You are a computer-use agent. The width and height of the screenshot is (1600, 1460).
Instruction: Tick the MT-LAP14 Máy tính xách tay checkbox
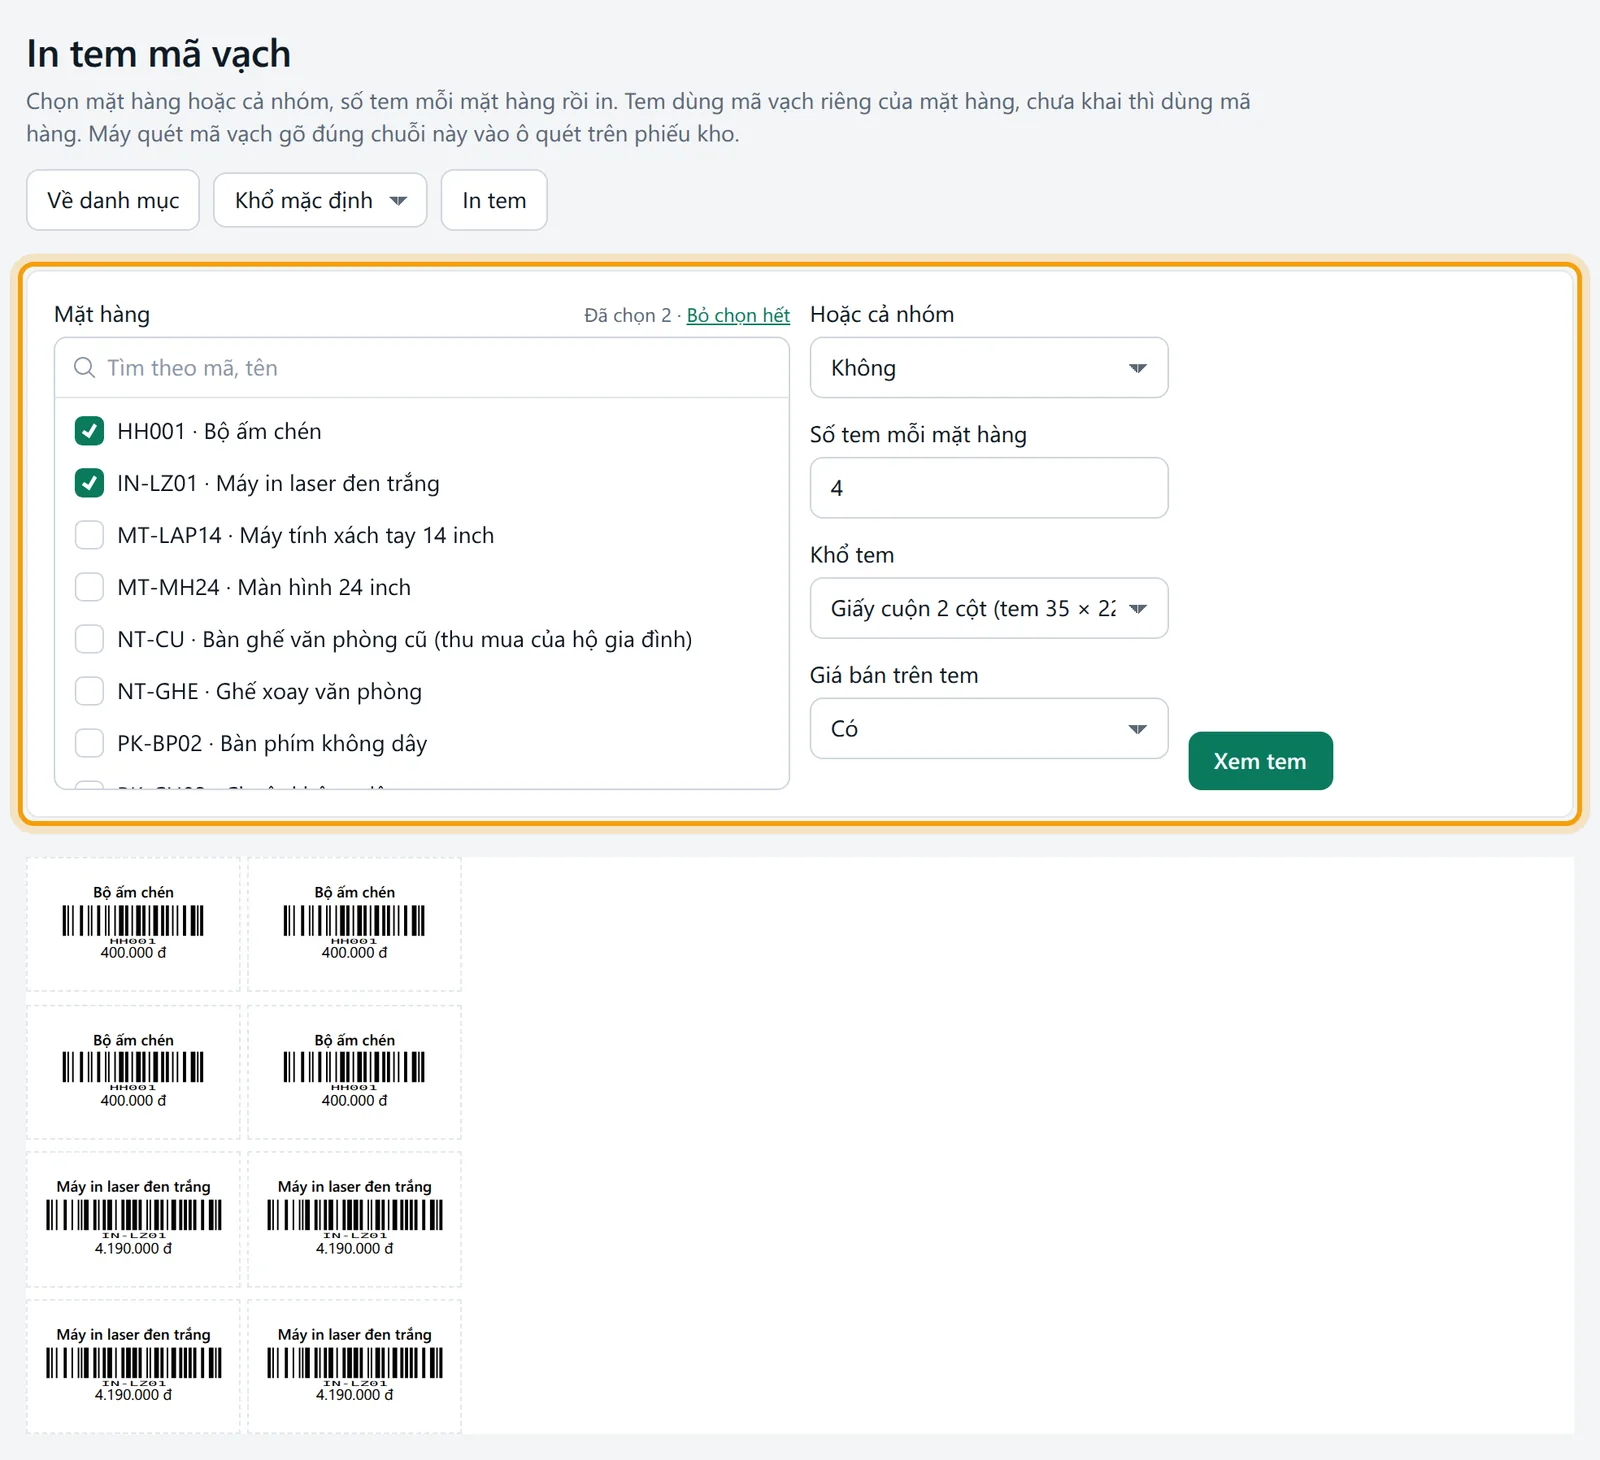point(89,535)
